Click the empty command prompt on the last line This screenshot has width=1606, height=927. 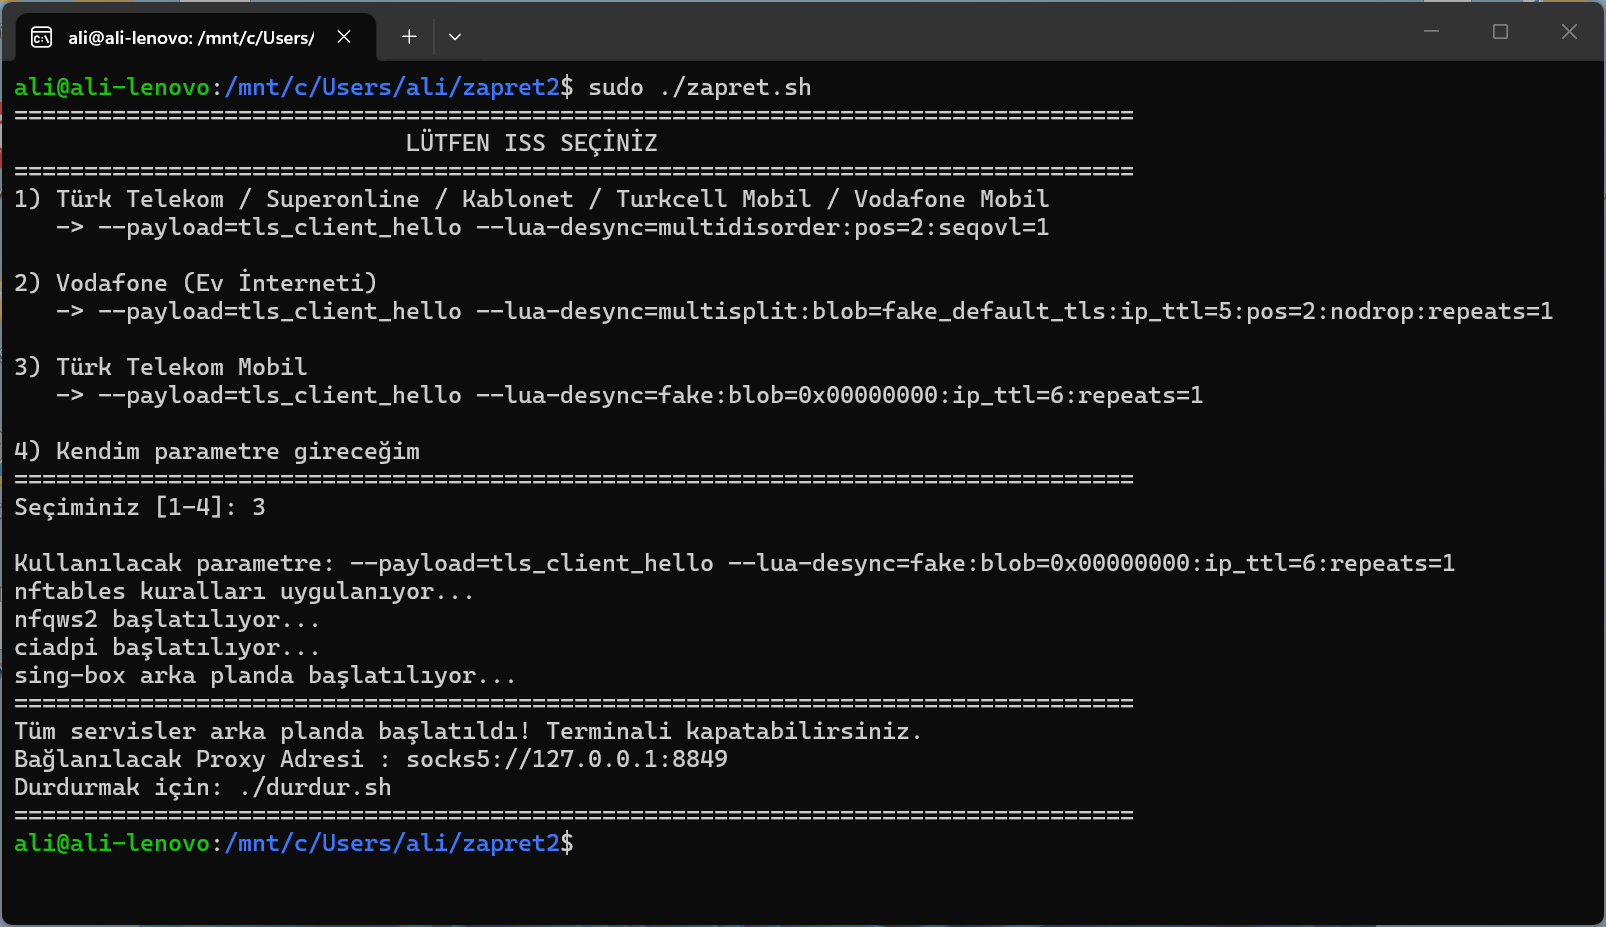click(x=294, y=843)
